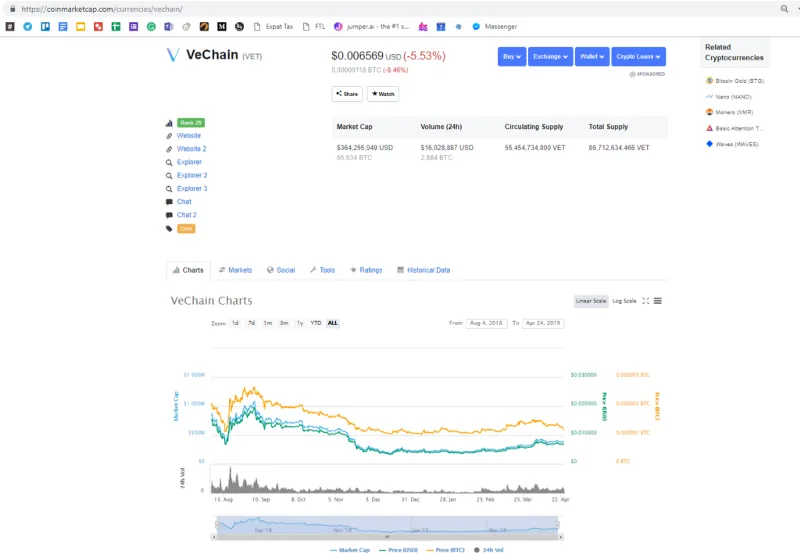Open the jumper.ai bookmark

[x=371, y=27]
